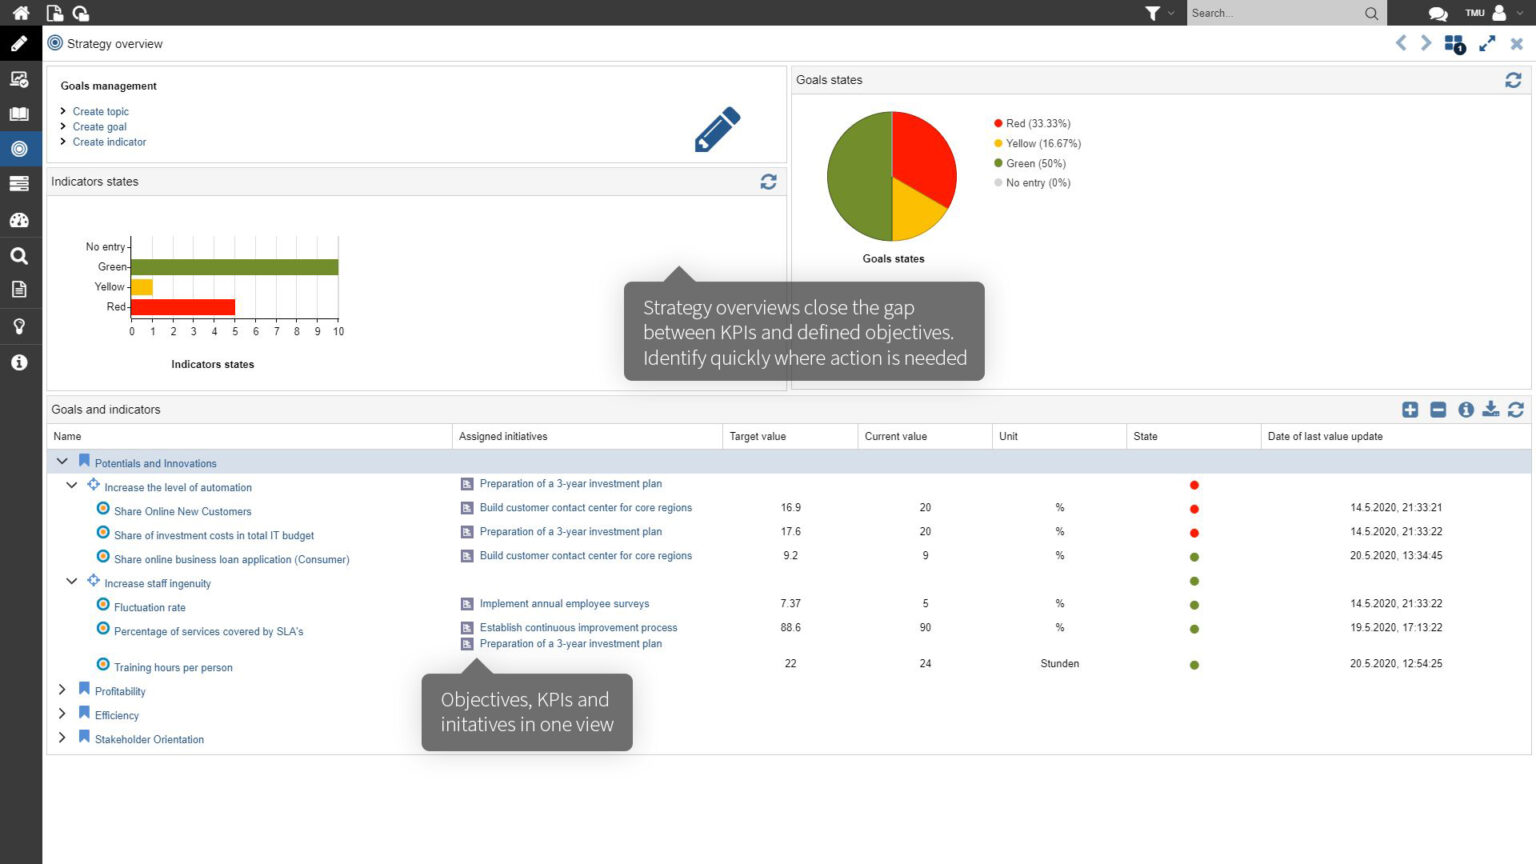Click the collapse-all minus icon
Image resolution: width=1536 pixels, height=864 pixels.
coord(1438,409)
